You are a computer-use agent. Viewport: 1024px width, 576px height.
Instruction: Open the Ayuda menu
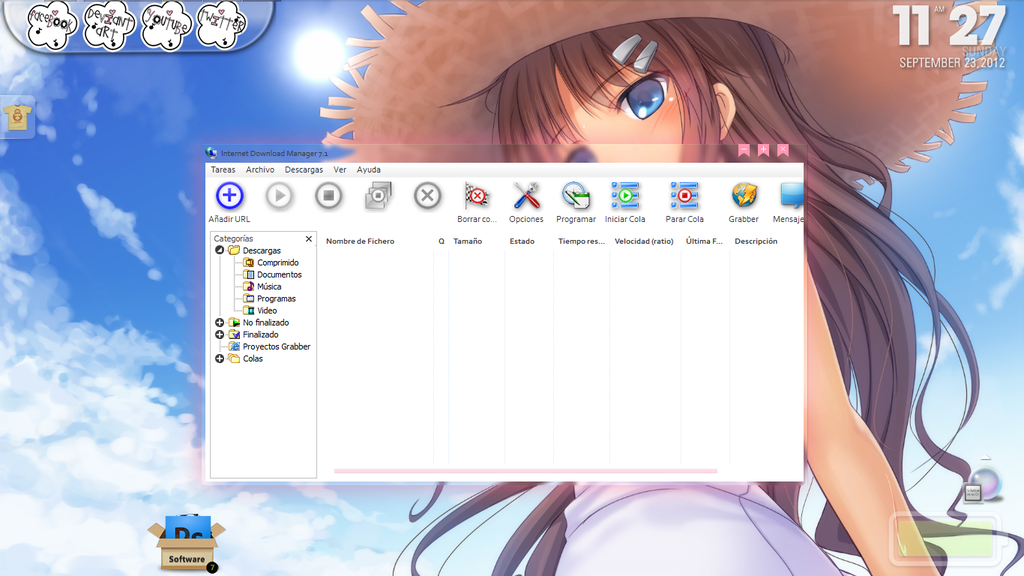[368, 170]
